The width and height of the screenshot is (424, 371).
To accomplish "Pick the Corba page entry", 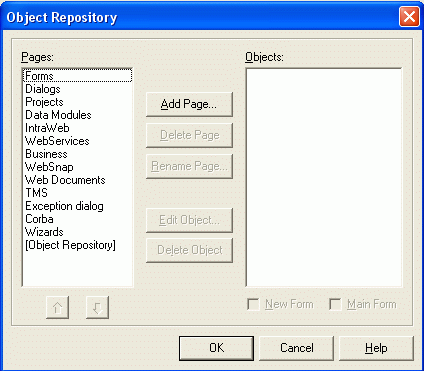I will point(77,219).
